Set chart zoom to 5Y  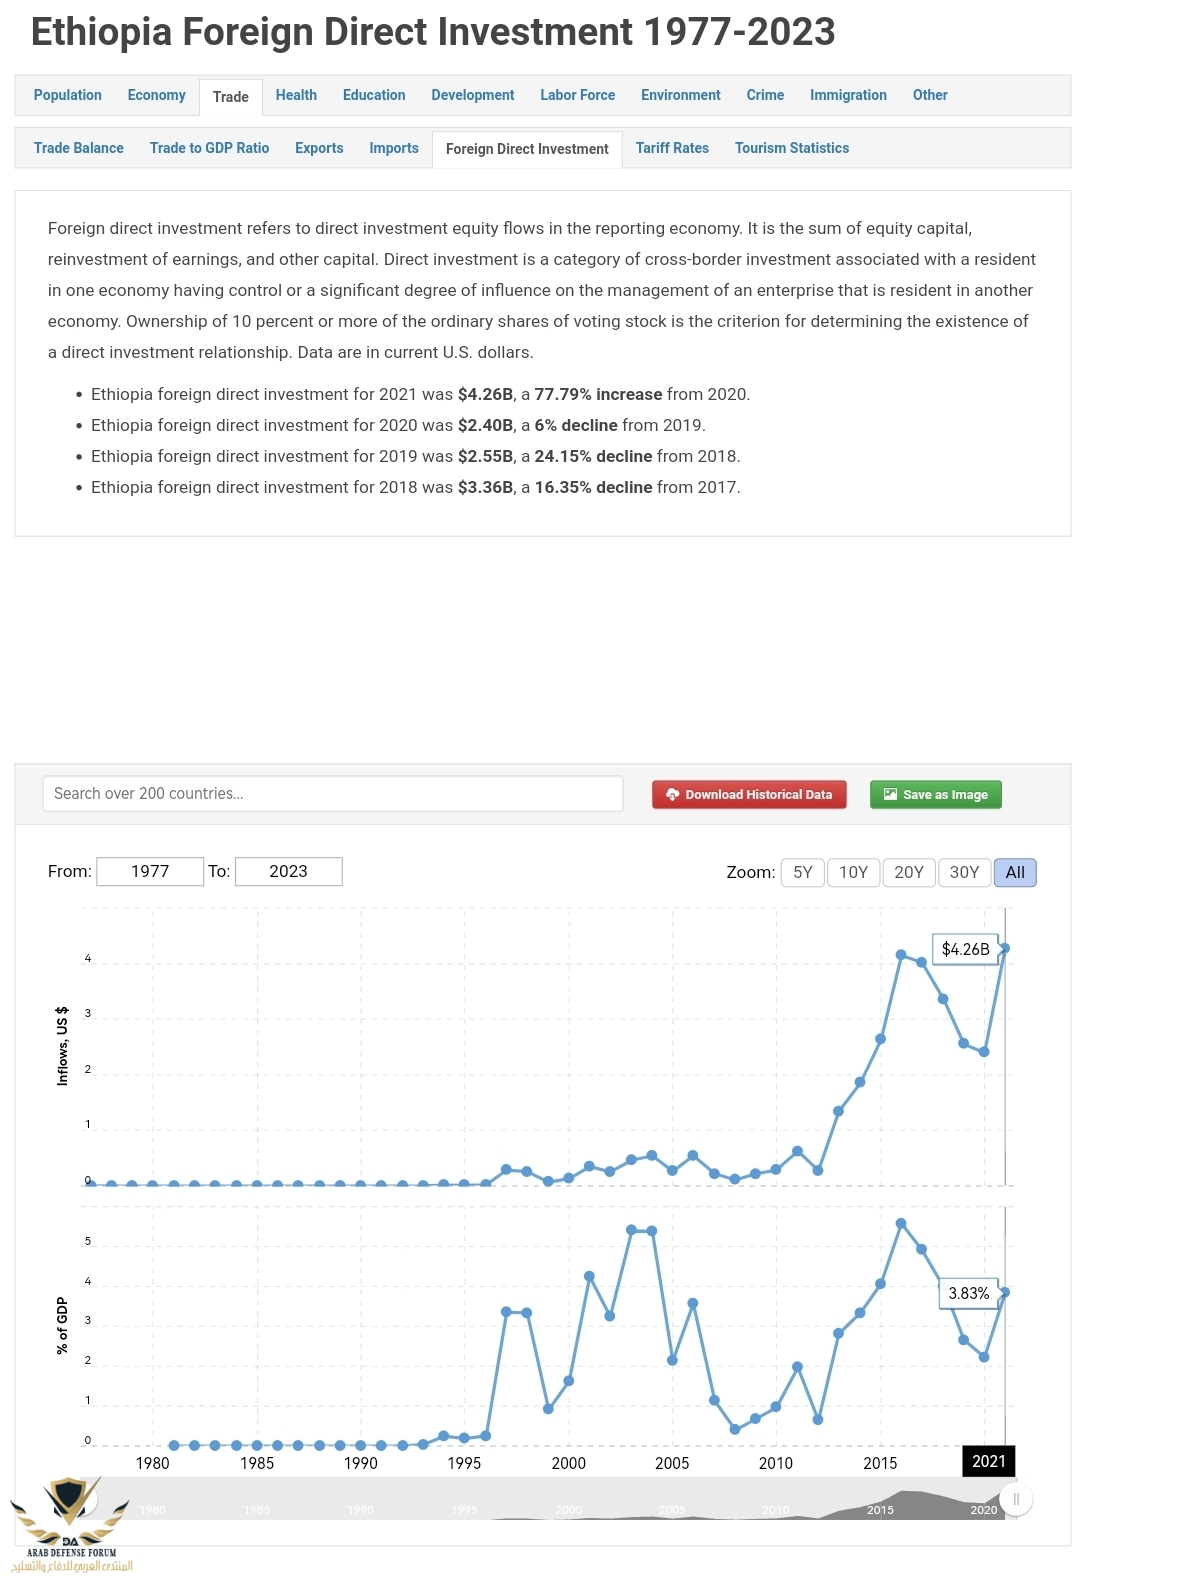[x=802, y=872]
